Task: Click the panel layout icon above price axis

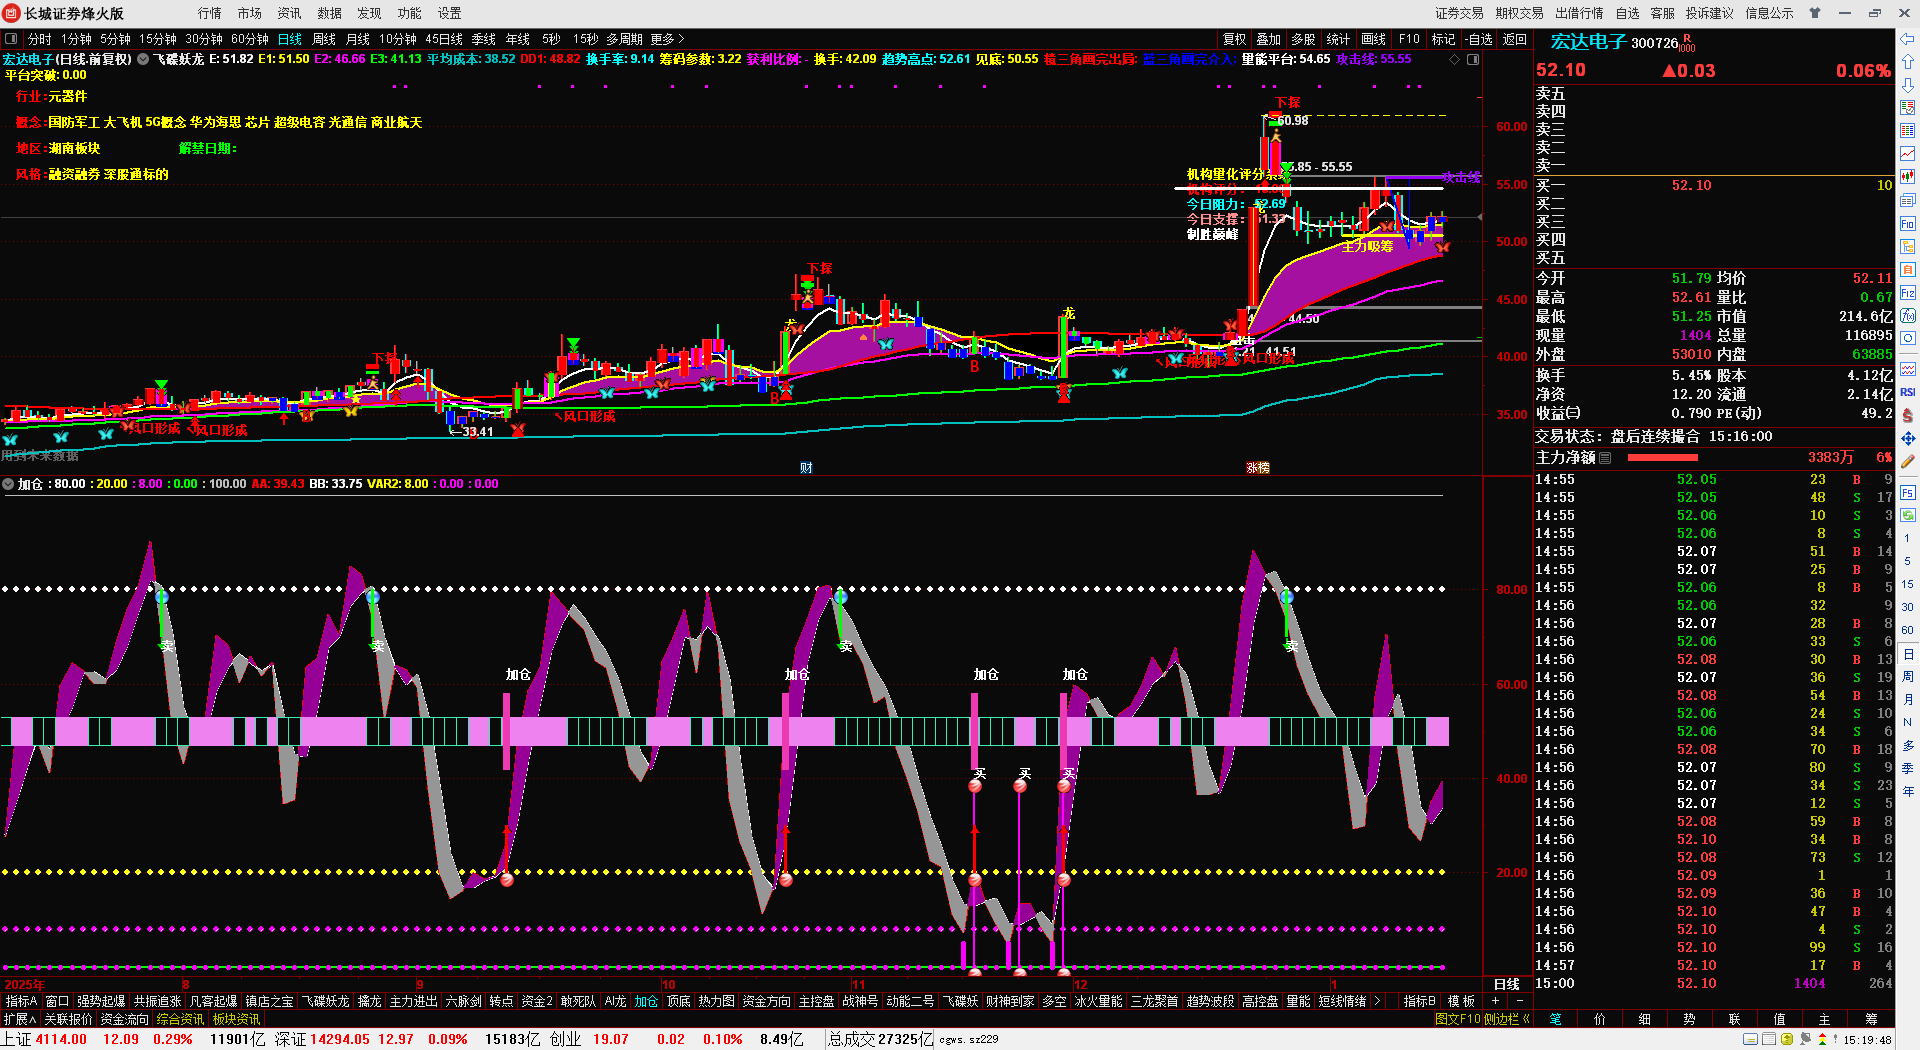Action: [1473, 59]
